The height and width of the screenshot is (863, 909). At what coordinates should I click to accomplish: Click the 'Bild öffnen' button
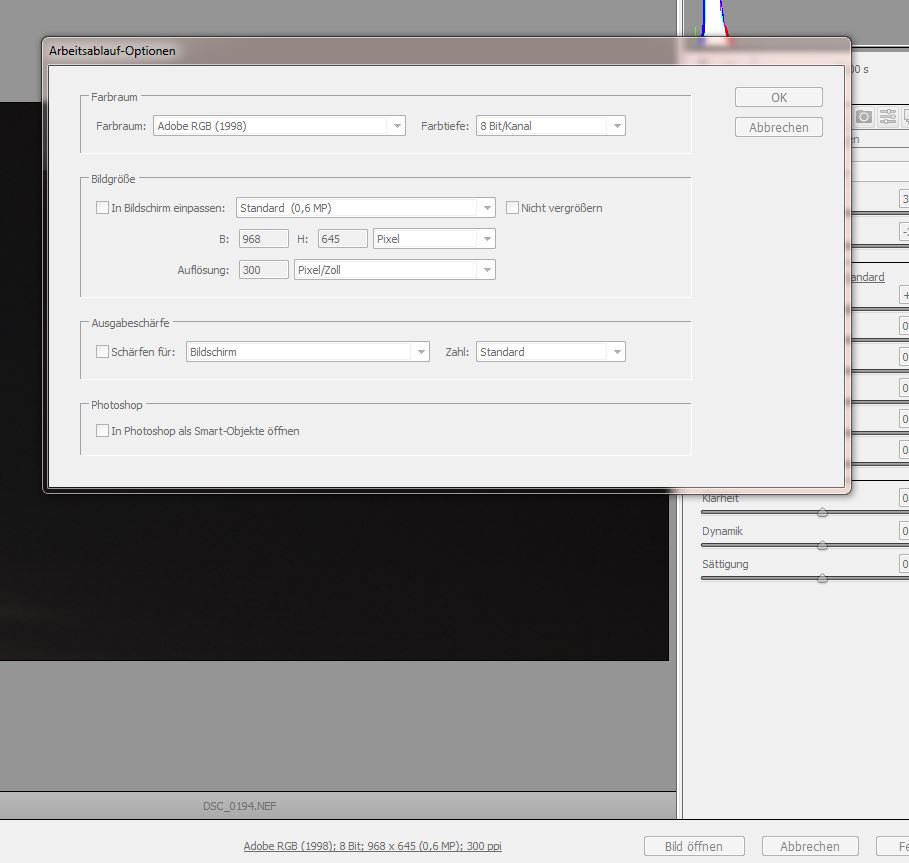694,846
